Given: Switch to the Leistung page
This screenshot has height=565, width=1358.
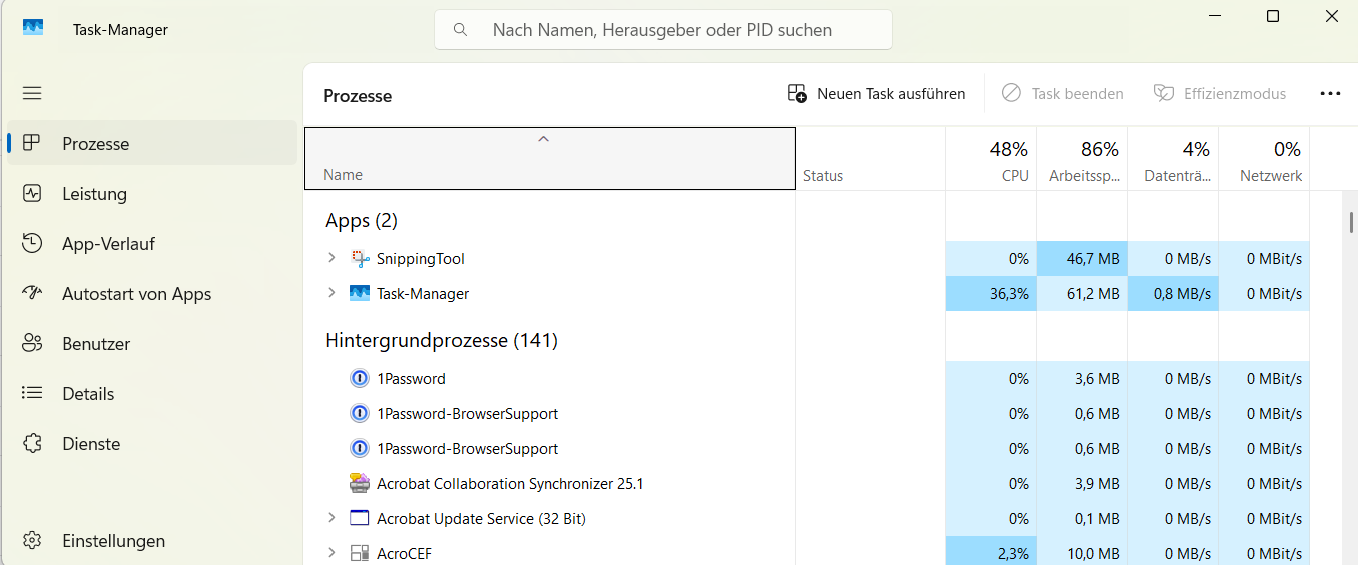Looking at the screenshot, I should click(152, 193).
